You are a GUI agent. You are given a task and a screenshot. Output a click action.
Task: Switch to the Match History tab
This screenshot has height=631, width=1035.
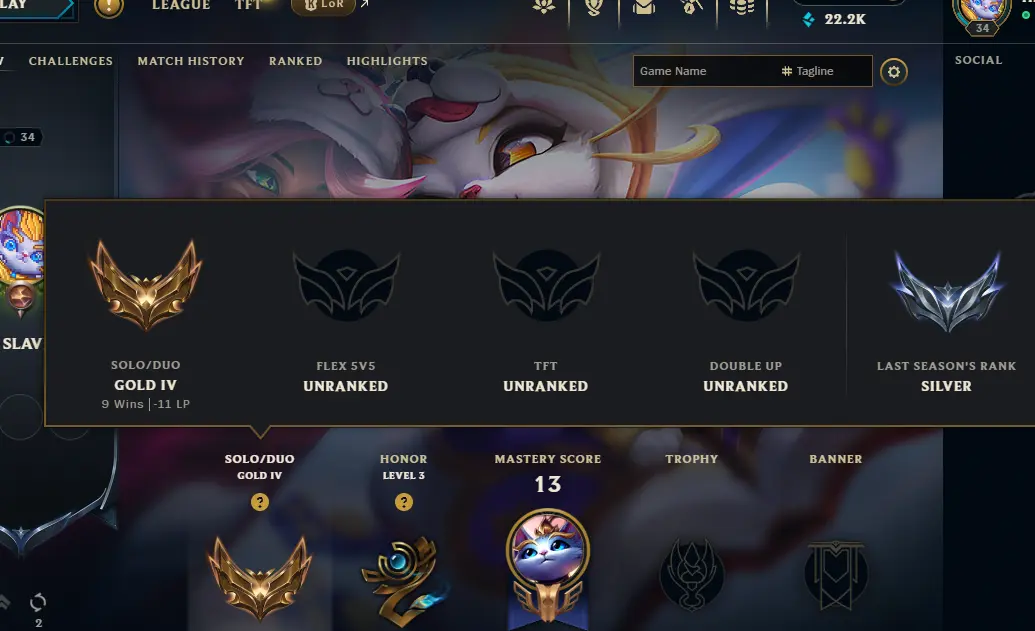click(191, 61)
